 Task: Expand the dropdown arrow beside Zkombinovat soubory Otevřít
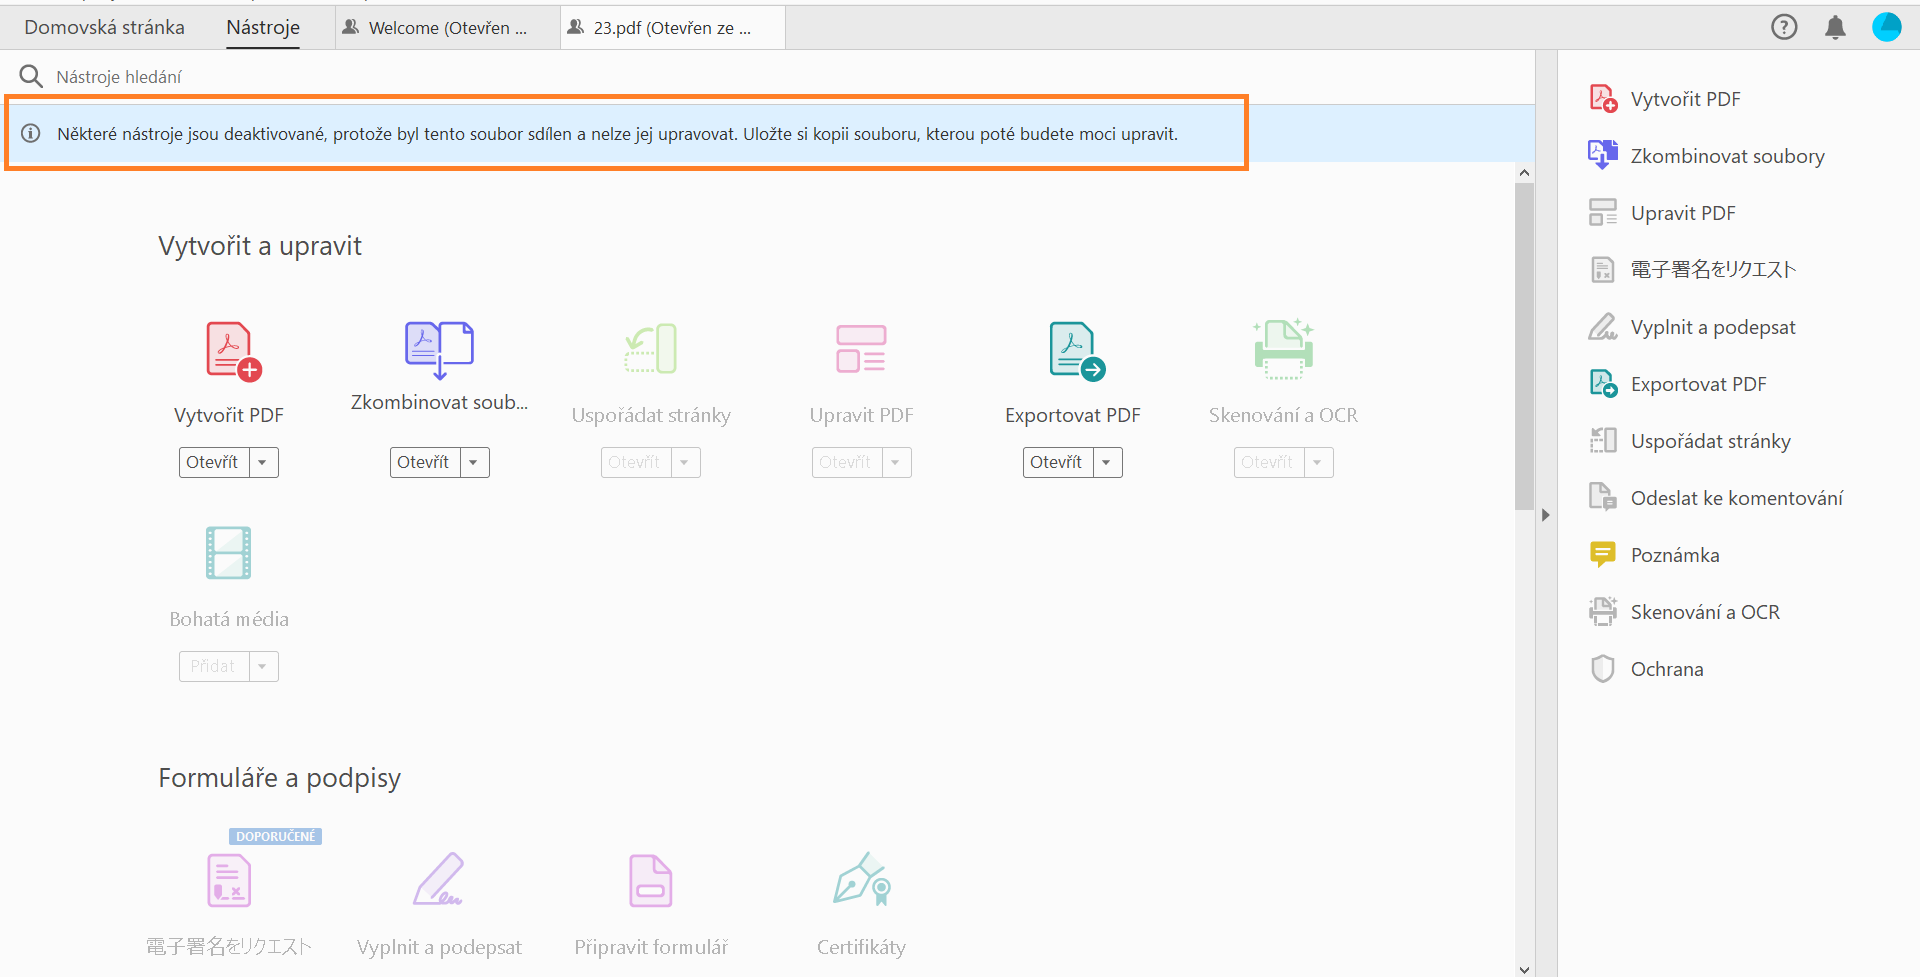474,462
